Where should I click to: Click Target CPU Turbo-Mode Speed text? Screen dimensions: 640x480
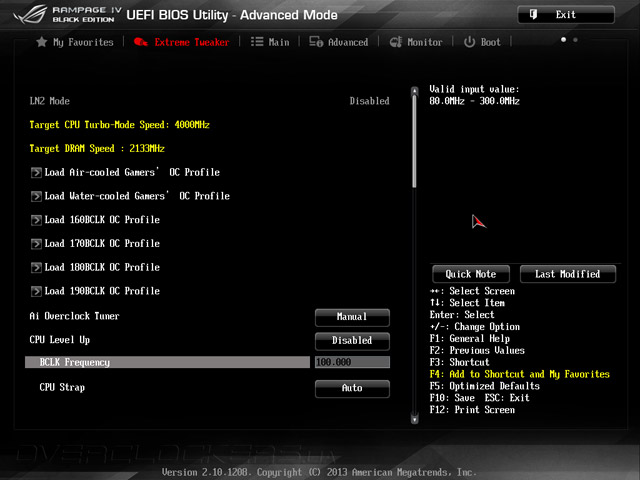(x=120, y=125)
